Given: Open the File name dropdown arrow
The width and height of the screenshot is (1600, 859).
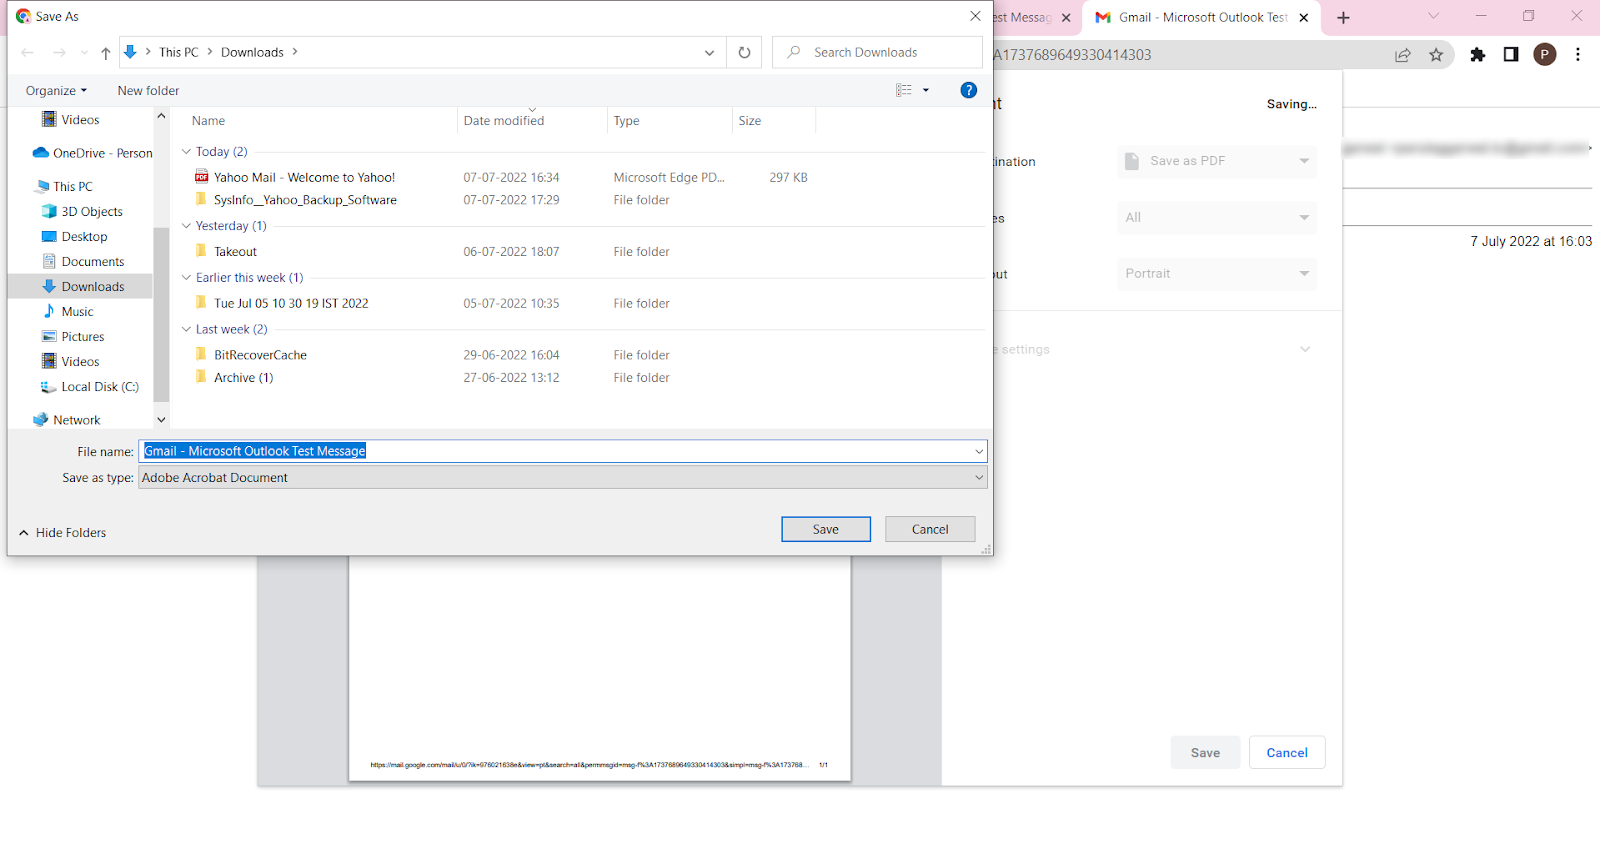Looking at the screenshot, I should point(979,451).
